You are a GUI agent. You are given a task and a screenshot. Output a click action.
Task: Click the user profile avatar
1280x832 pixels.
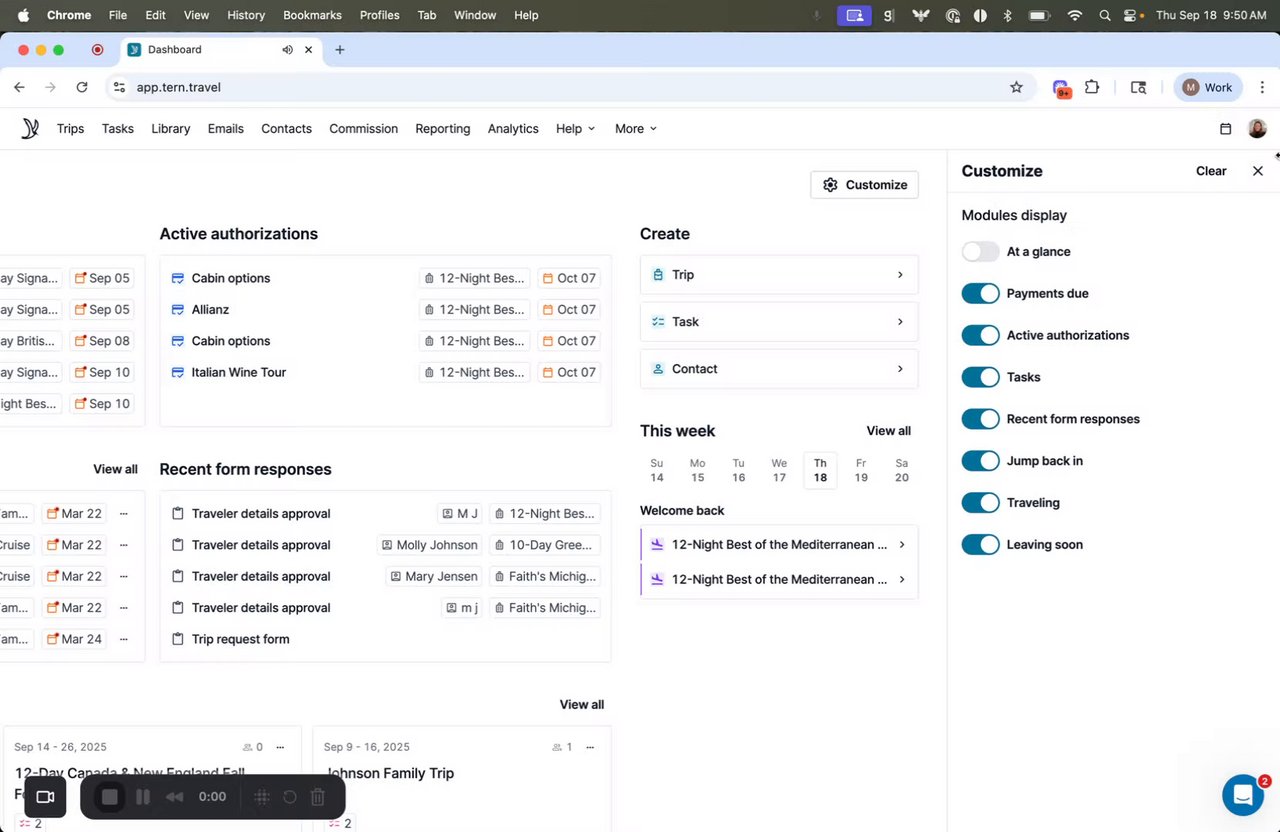pyautogui.click(x=1257, y=128)
